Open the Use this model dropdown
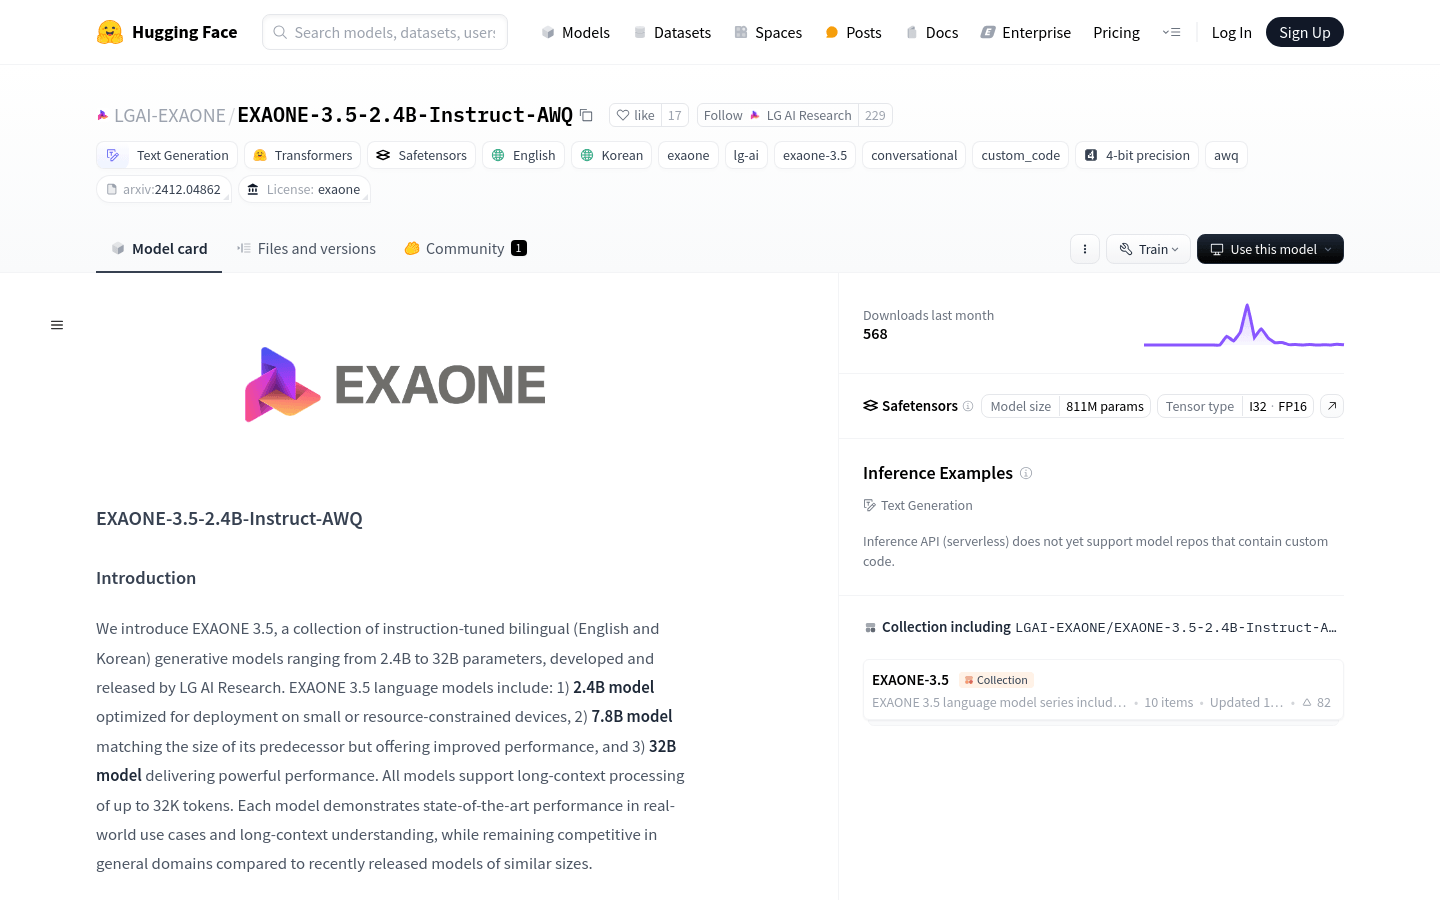1440x900 pixels. pos(1270,249)
